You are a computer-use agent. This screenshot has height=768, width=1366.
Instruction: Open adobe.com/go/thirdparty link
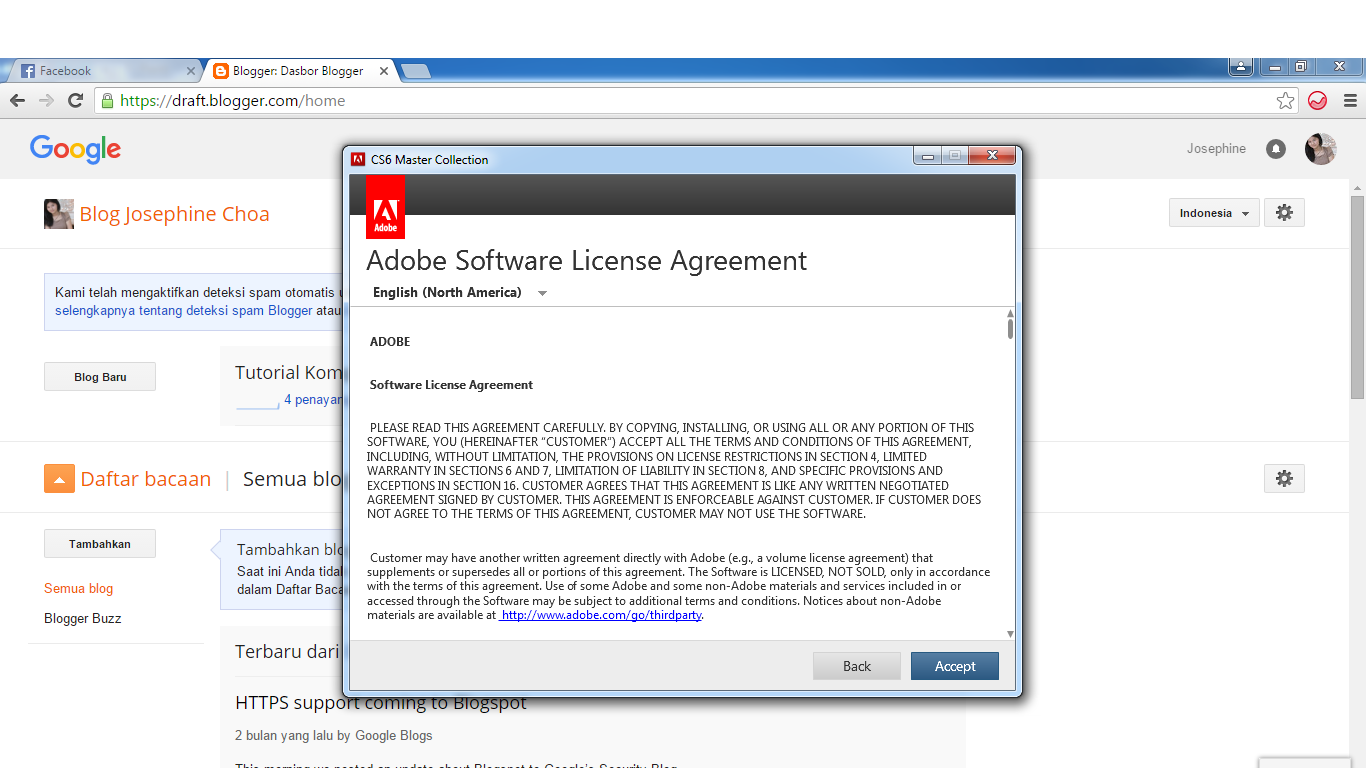pyautogui.click(x=601, y=615)
